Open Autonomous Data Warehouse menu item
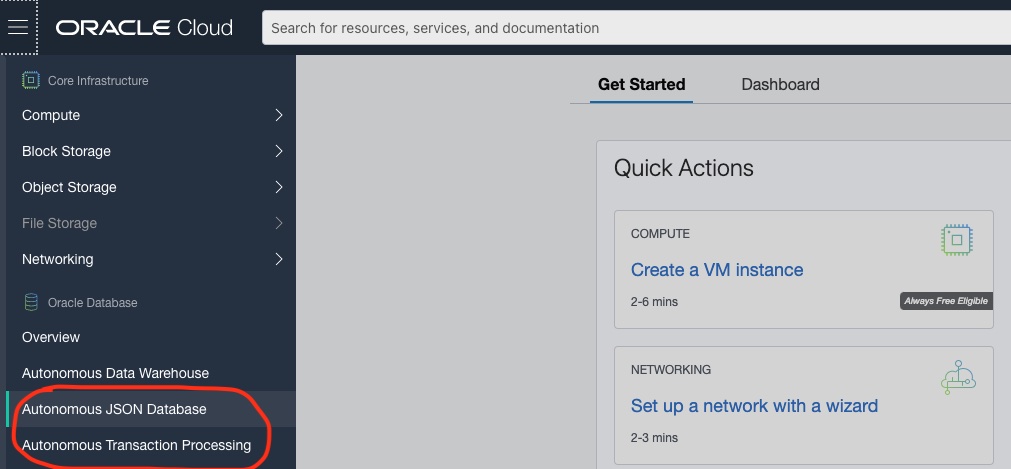 coord(115,373)
